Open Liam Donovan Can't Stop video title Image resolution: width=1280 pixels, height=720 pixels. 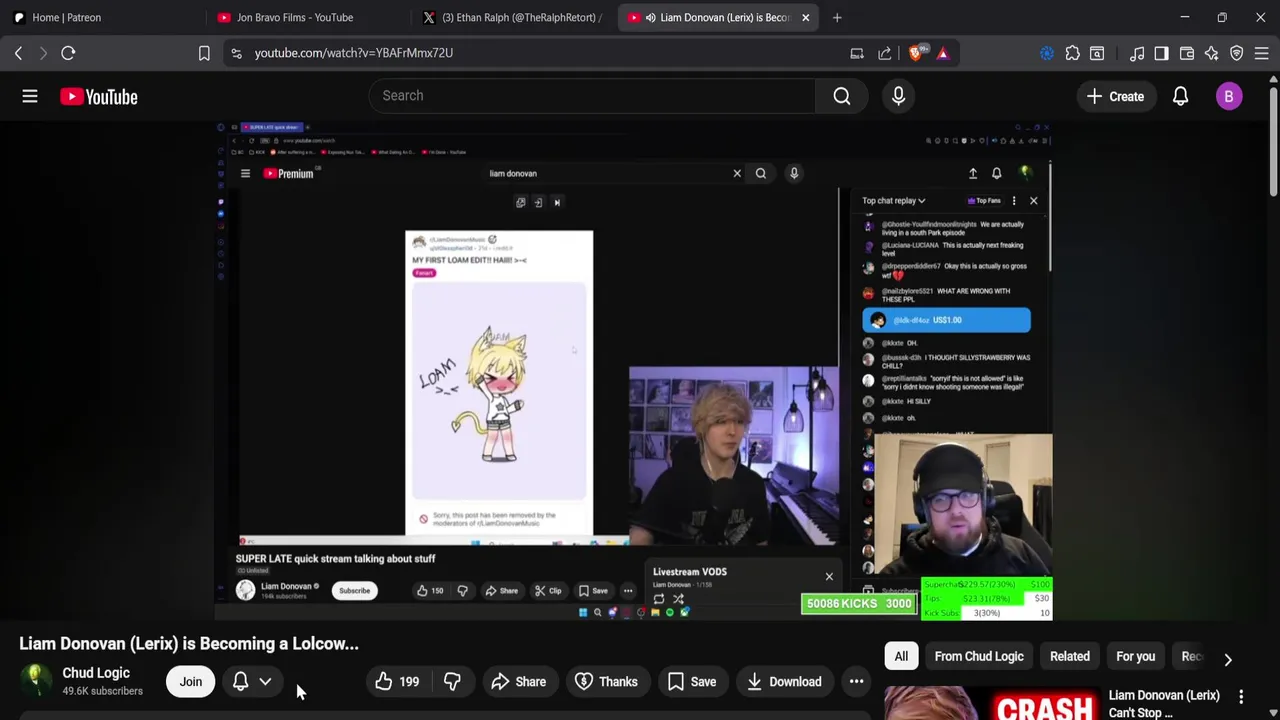point(1164,704)
